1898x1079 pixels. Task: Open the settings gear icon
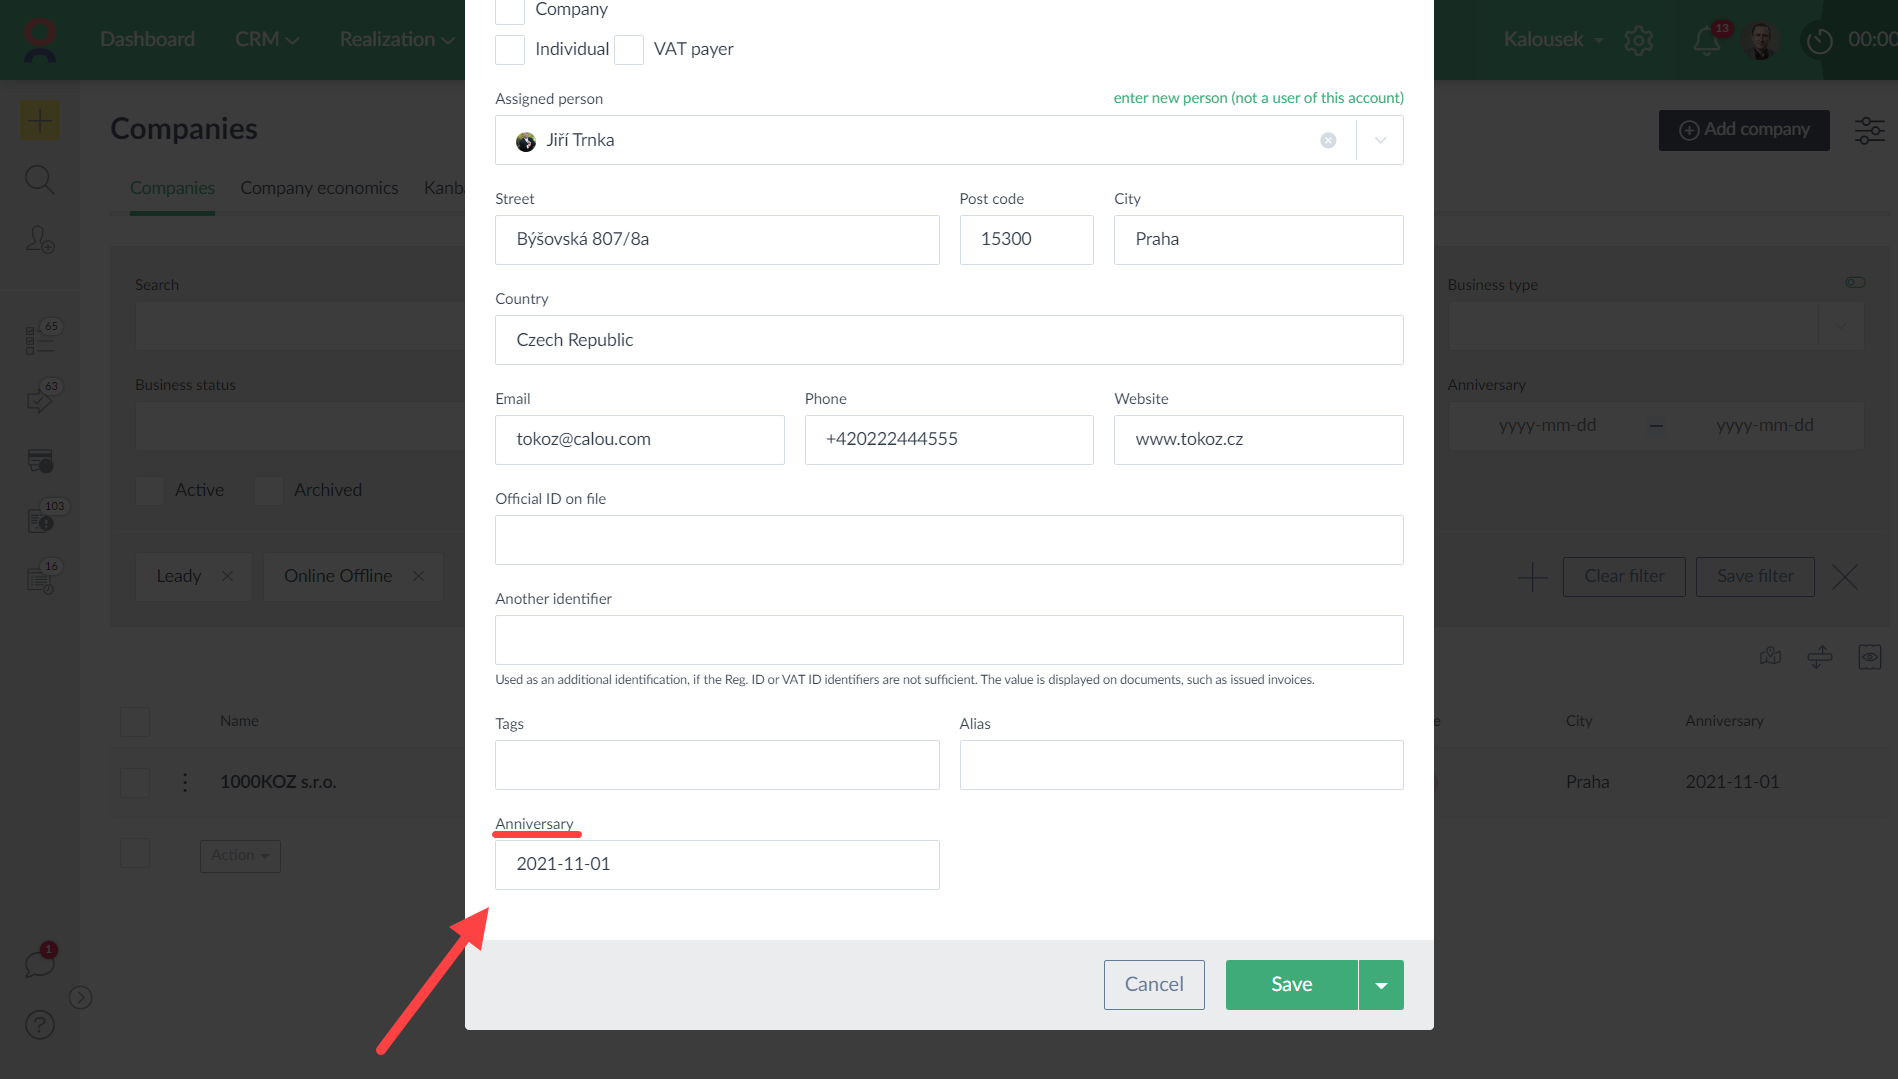tap(1638, 40)
